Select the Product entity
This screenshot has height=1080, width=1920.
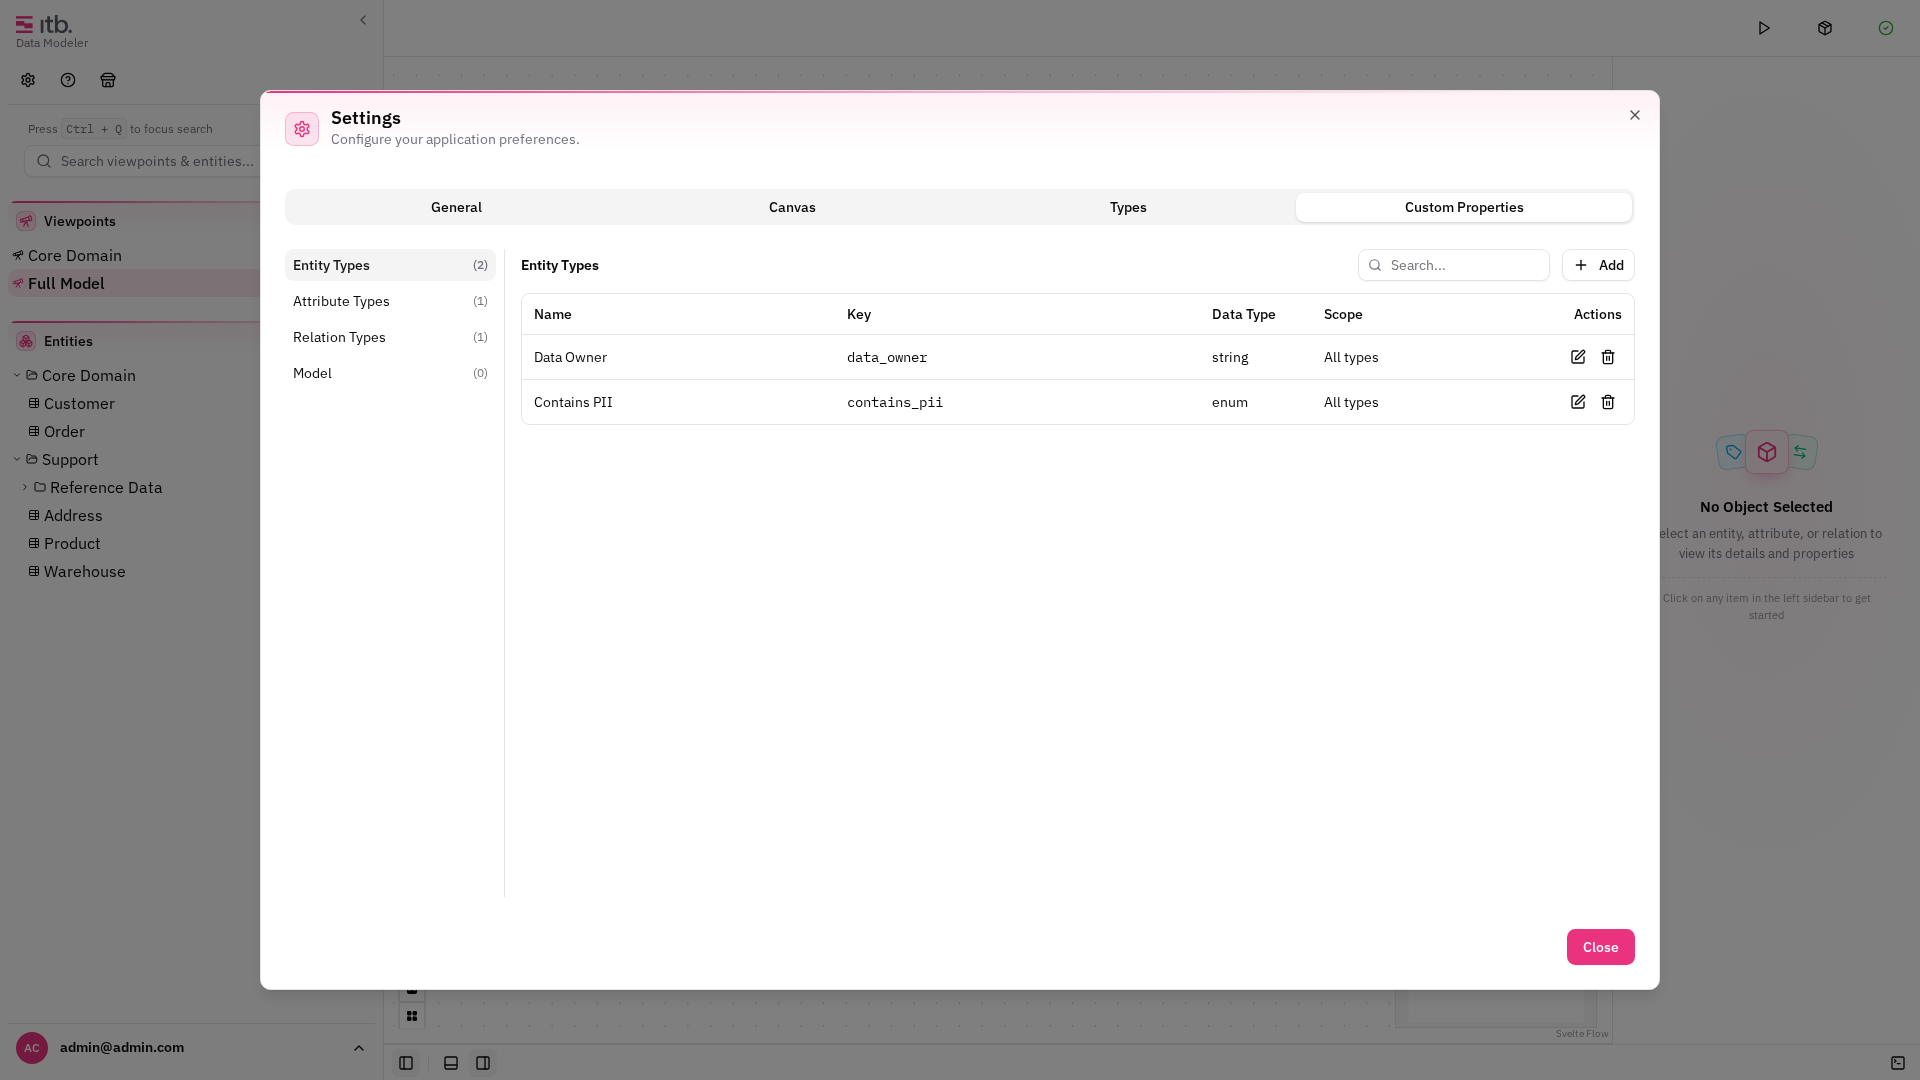(x=72, y=543)
